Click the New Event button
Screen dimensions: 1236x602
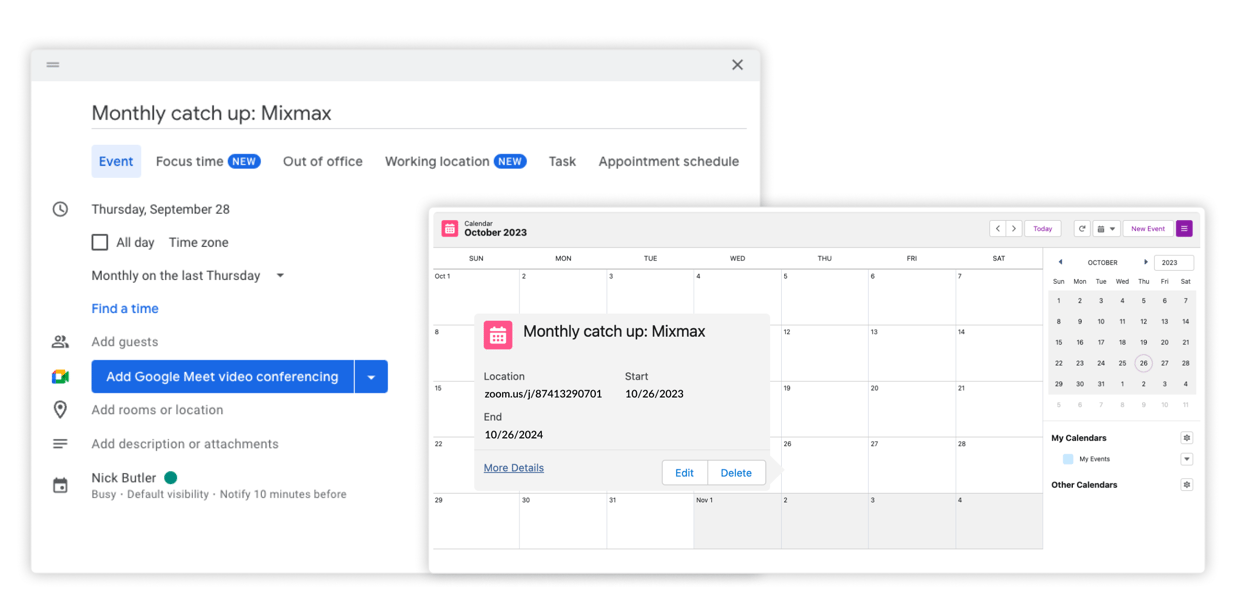point(1147,229)
